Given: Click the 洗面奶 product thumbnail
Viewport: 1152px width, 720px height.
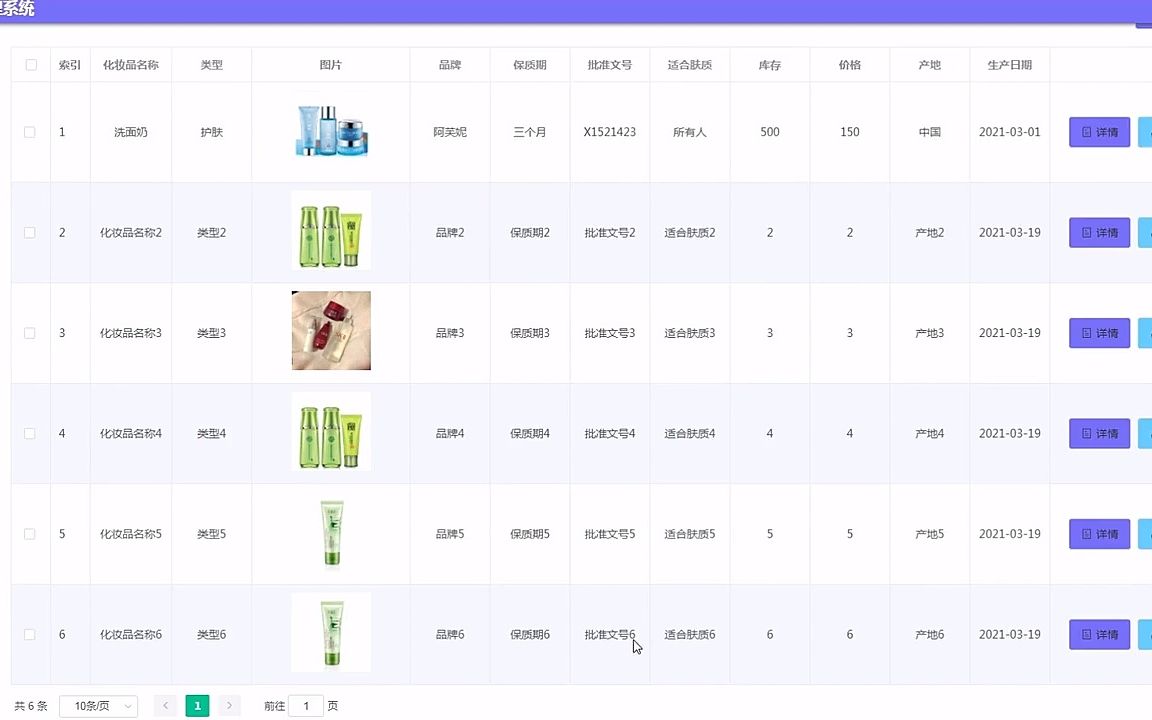Looking at the screenshot, I should point(331,131).
